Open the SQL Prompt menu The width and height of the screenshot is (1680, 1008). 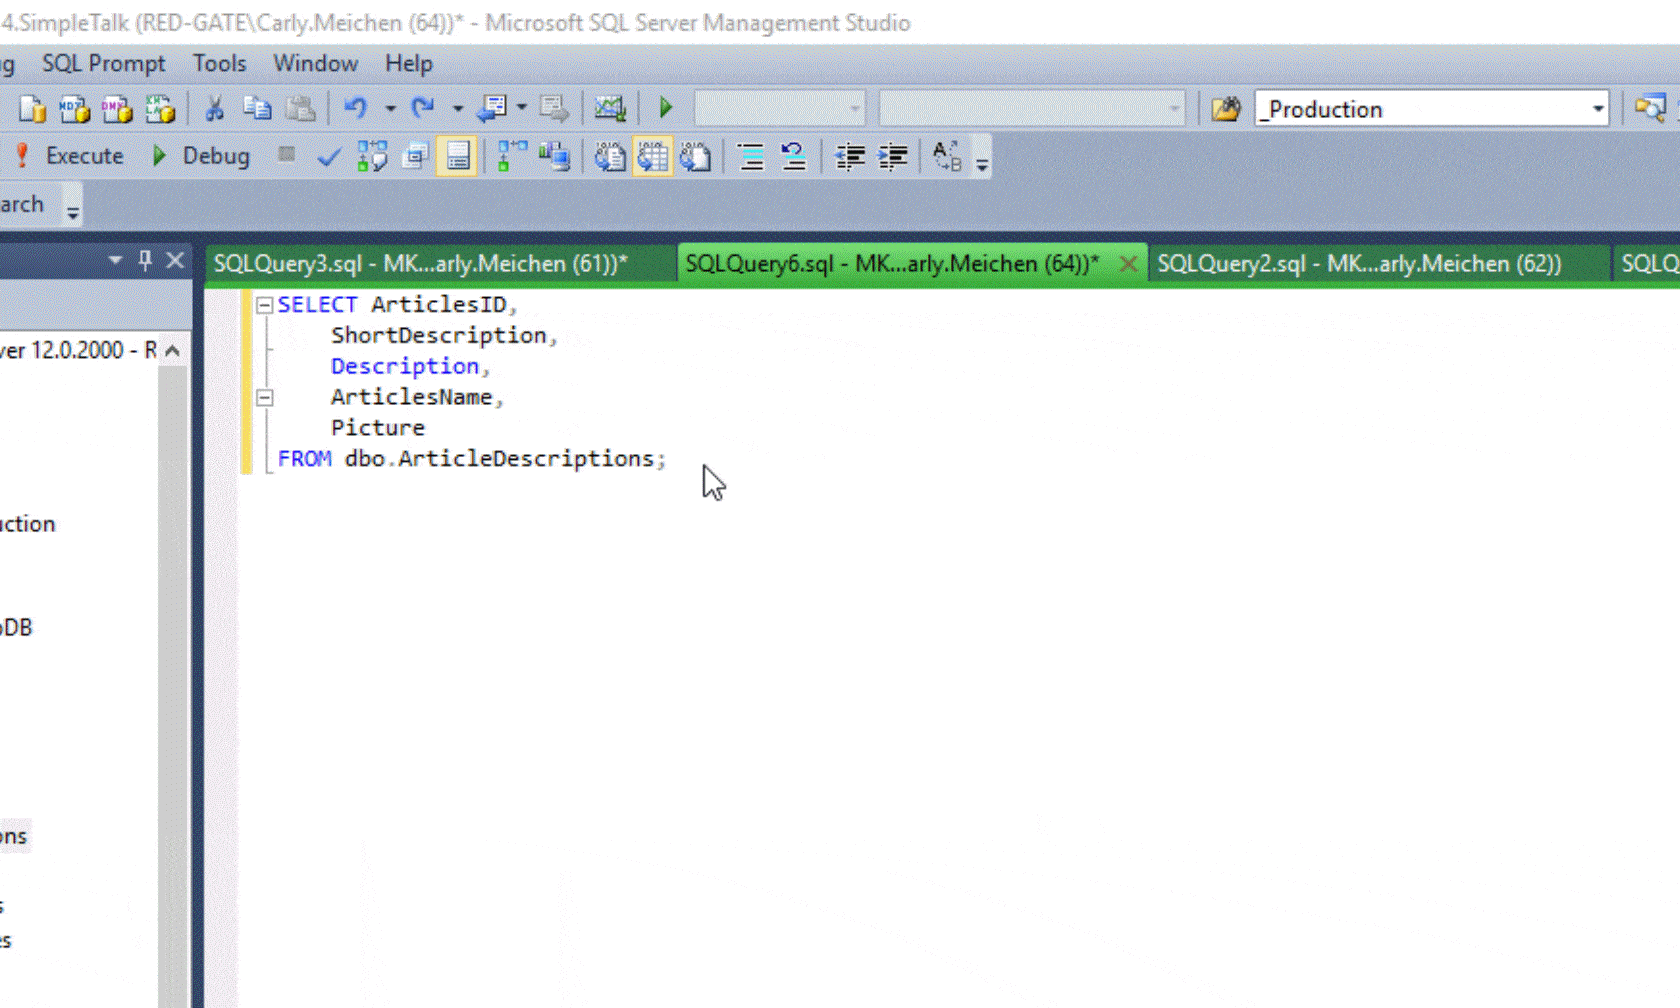click(103, 63)
